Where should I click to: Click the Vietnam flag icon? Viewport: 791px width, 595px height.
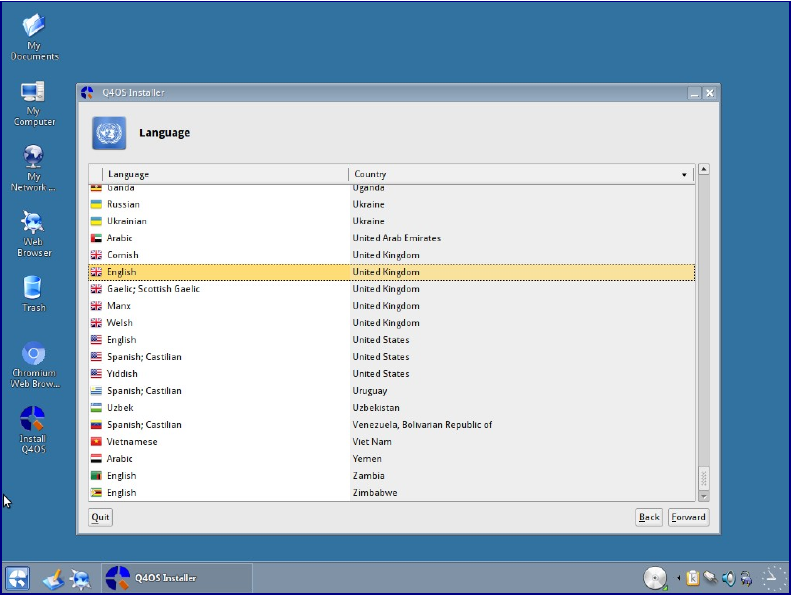click(96, 442)
